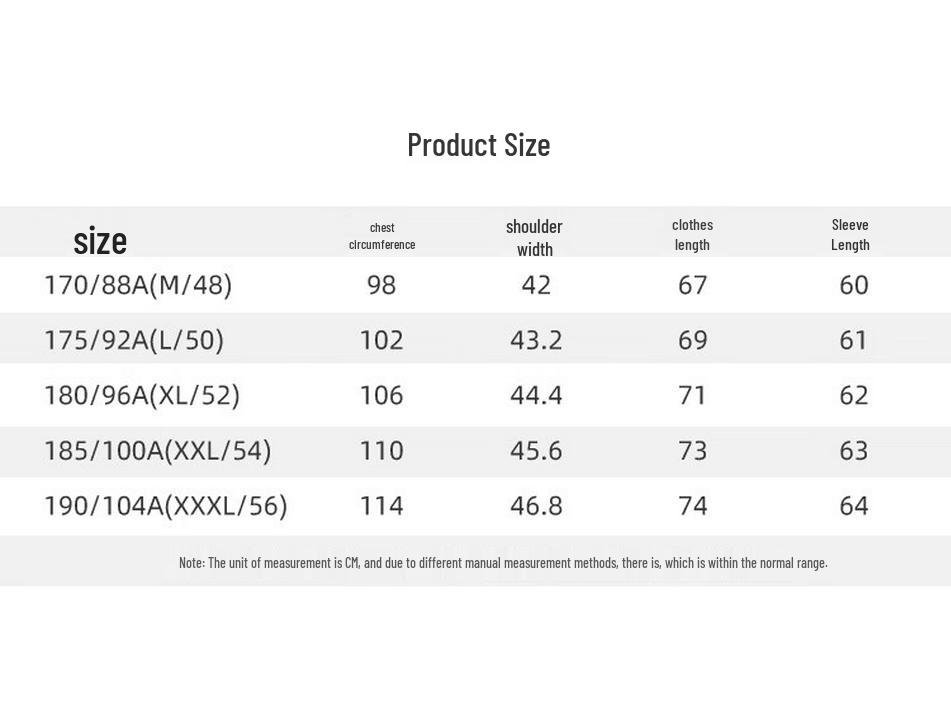Click the size column header
Viewport: 951px width, 714px height.
100,241
